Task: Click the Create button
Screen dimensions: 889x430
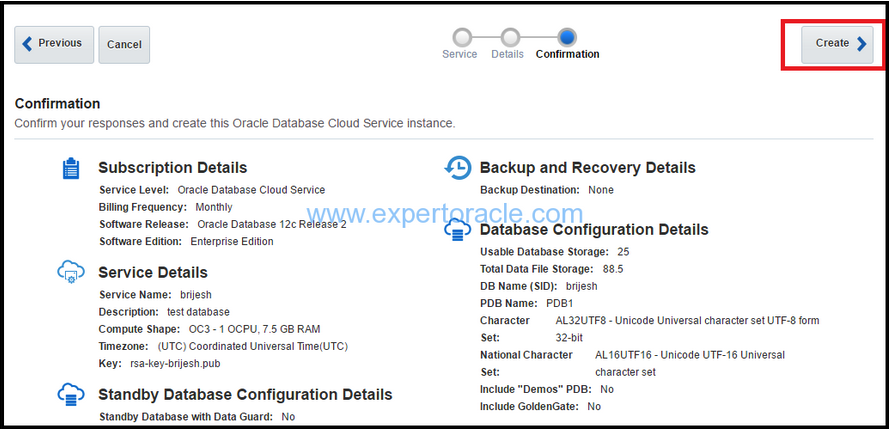Action: [837, 44]
